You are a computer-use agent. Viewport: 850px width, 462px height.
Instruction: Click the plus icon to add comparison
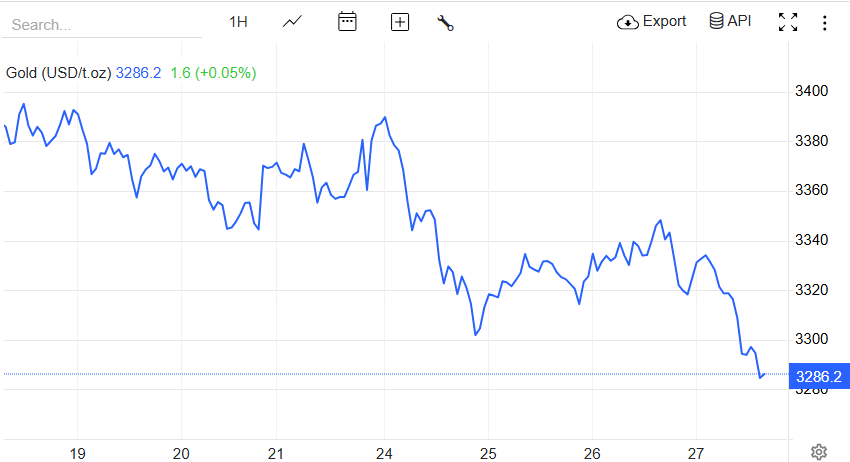point(400,22)
